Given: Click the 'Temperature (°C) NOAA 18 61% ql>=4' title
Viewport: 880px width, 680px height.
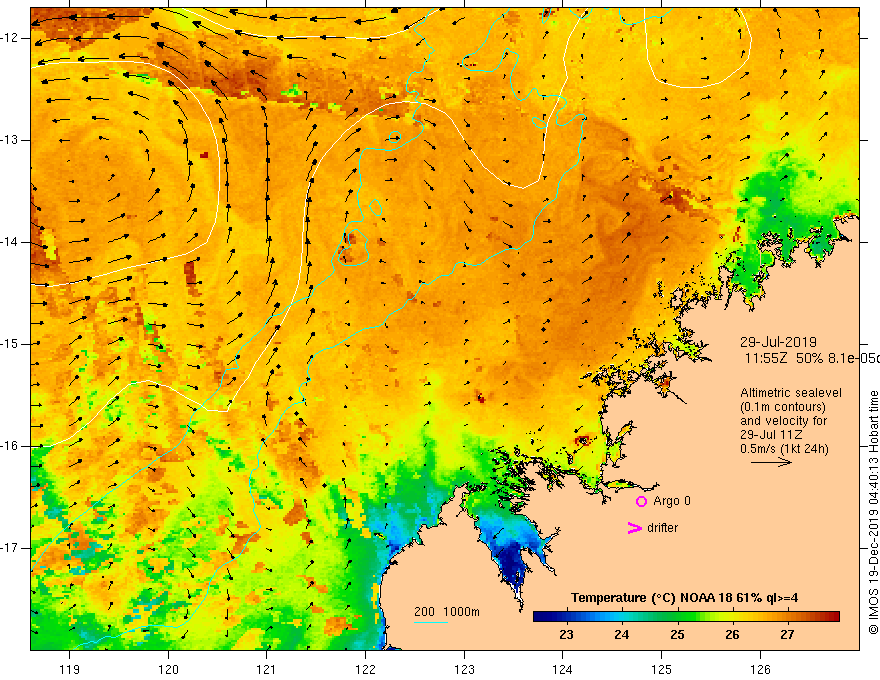Looking at the screenshot, I should (x=684, y=598).
